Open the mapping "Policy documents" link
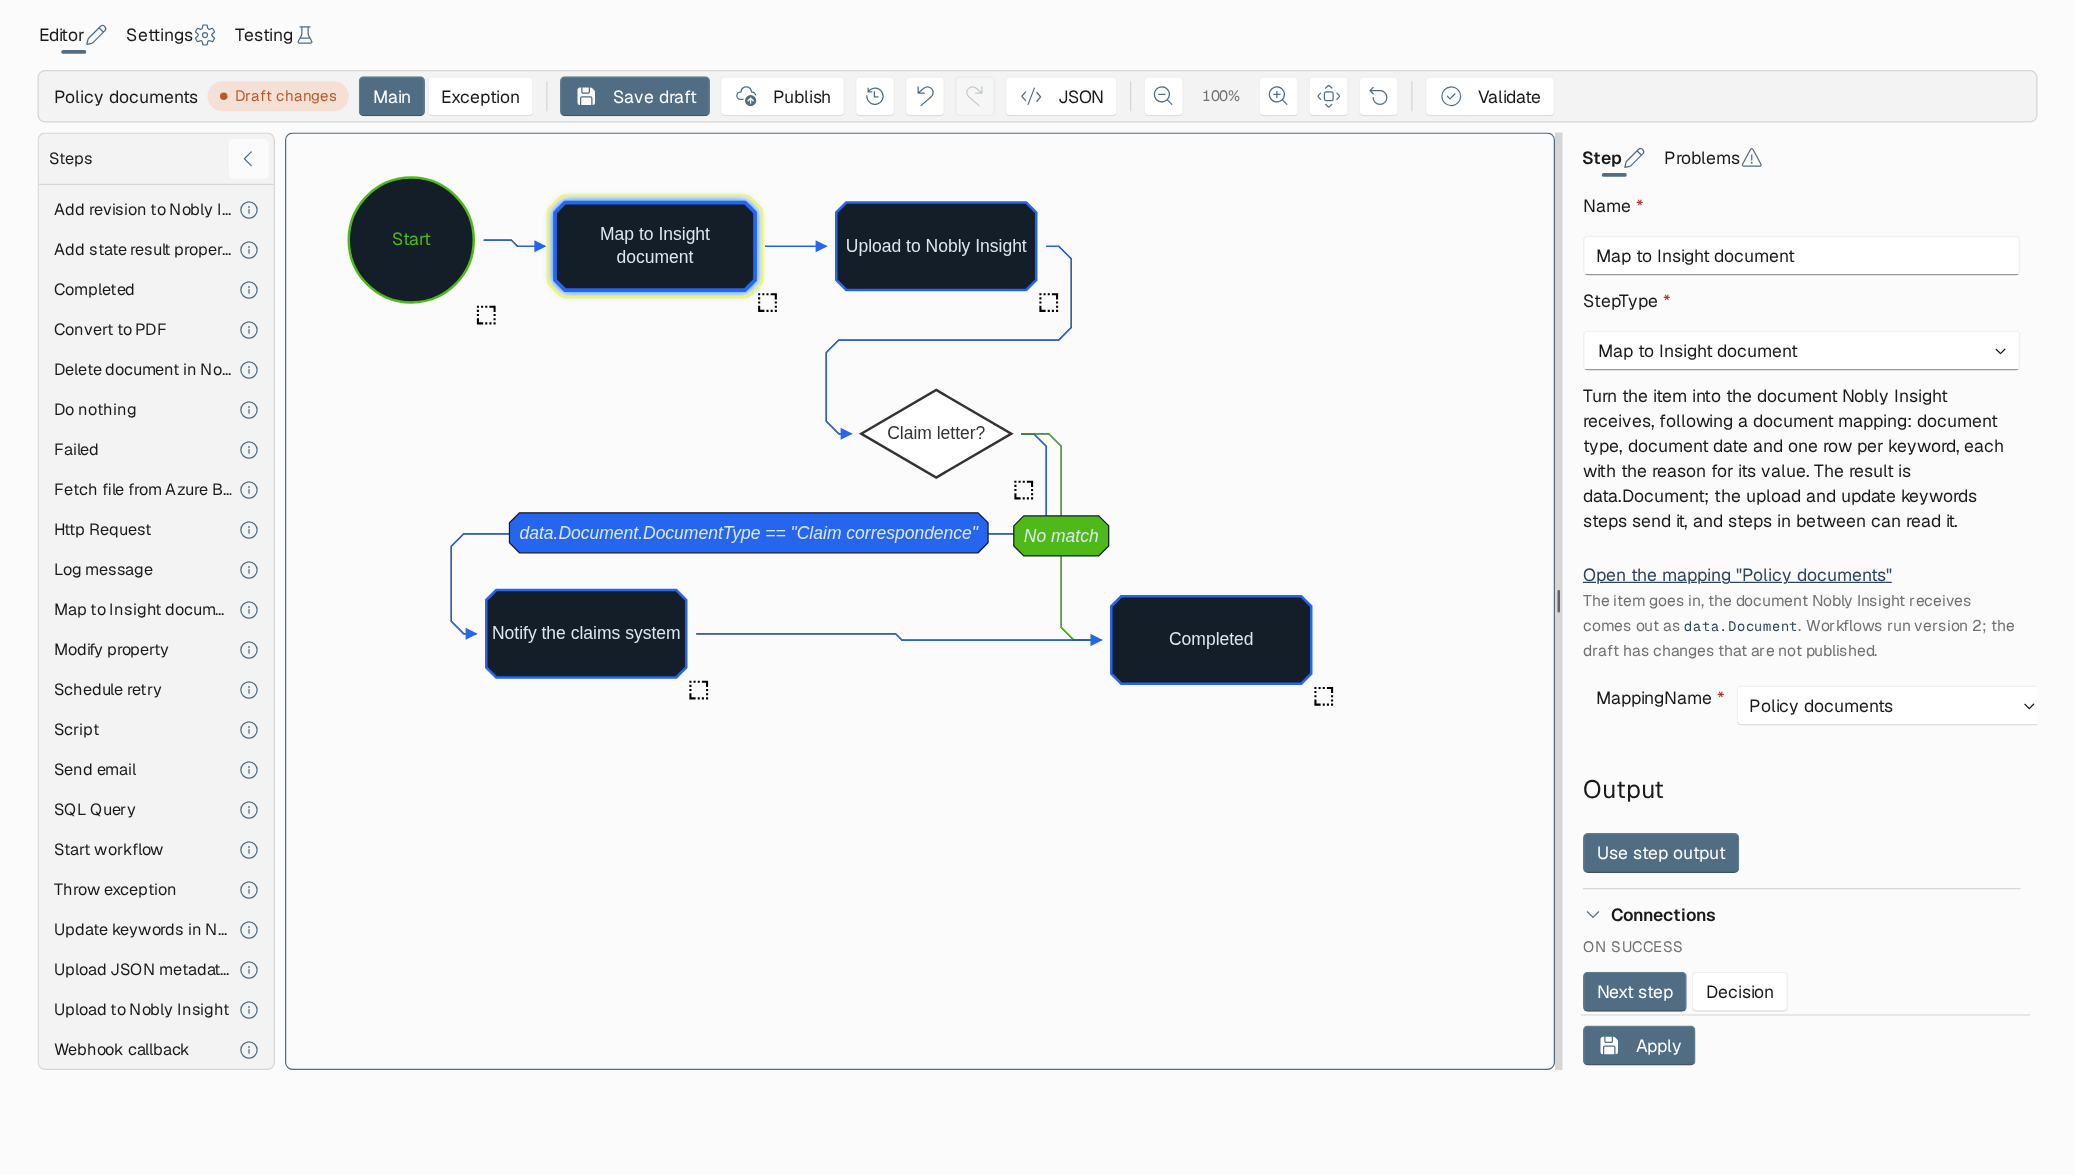Viewport: 2075px width, 1175px height. [1737, 575]
